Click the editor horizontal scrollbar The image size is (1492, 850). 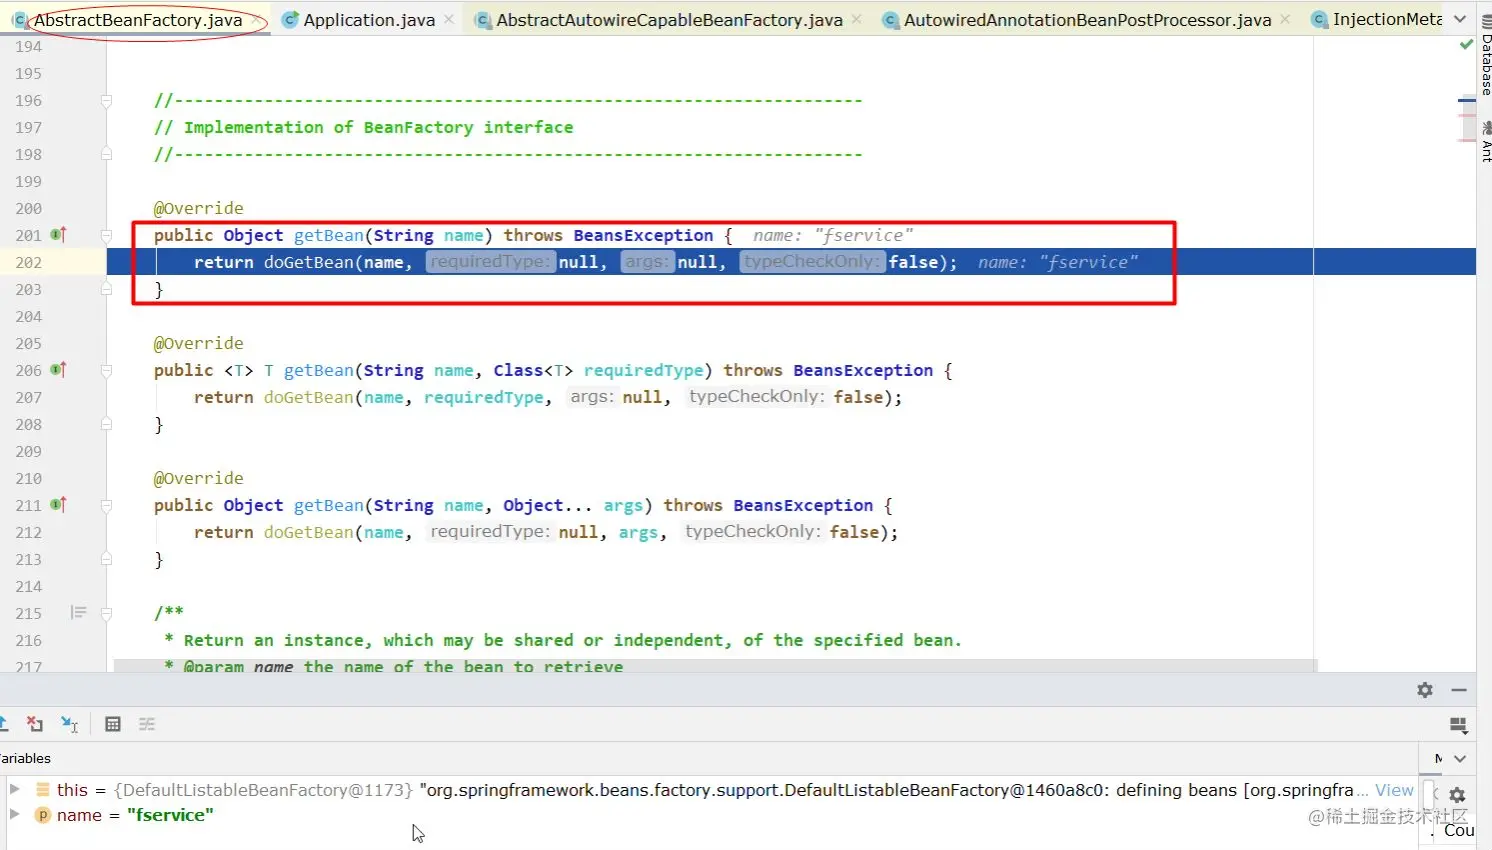click(x=715, y=665)
